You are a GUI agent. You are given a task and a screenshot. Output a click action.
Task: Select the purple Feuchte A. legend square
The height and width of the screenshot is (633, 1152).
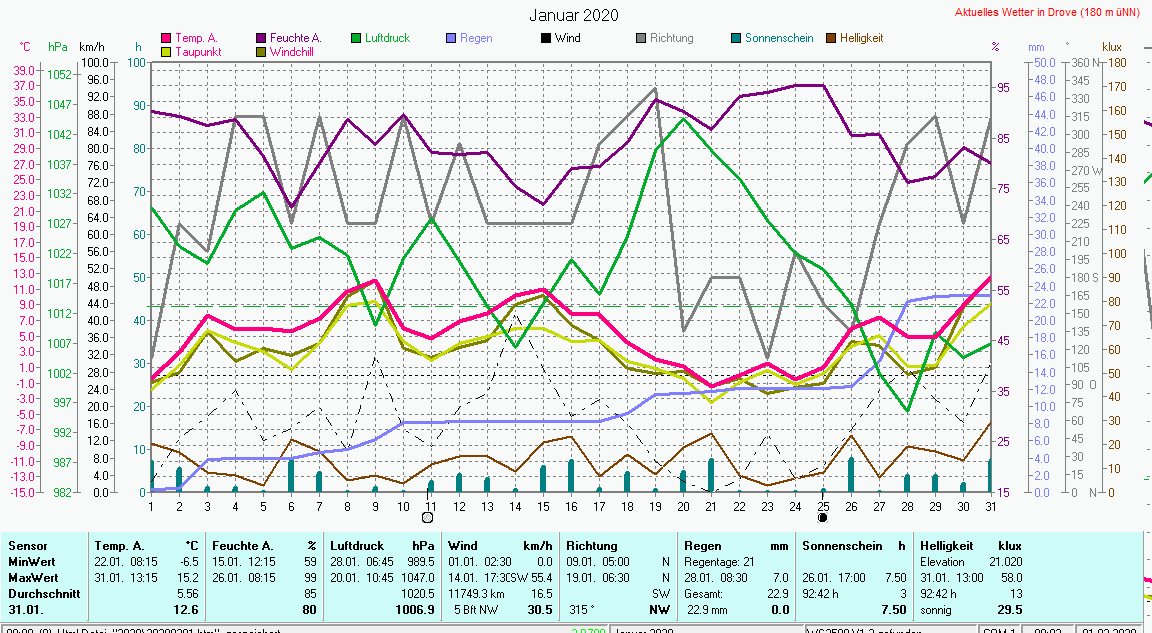click(x=261, y=38)
